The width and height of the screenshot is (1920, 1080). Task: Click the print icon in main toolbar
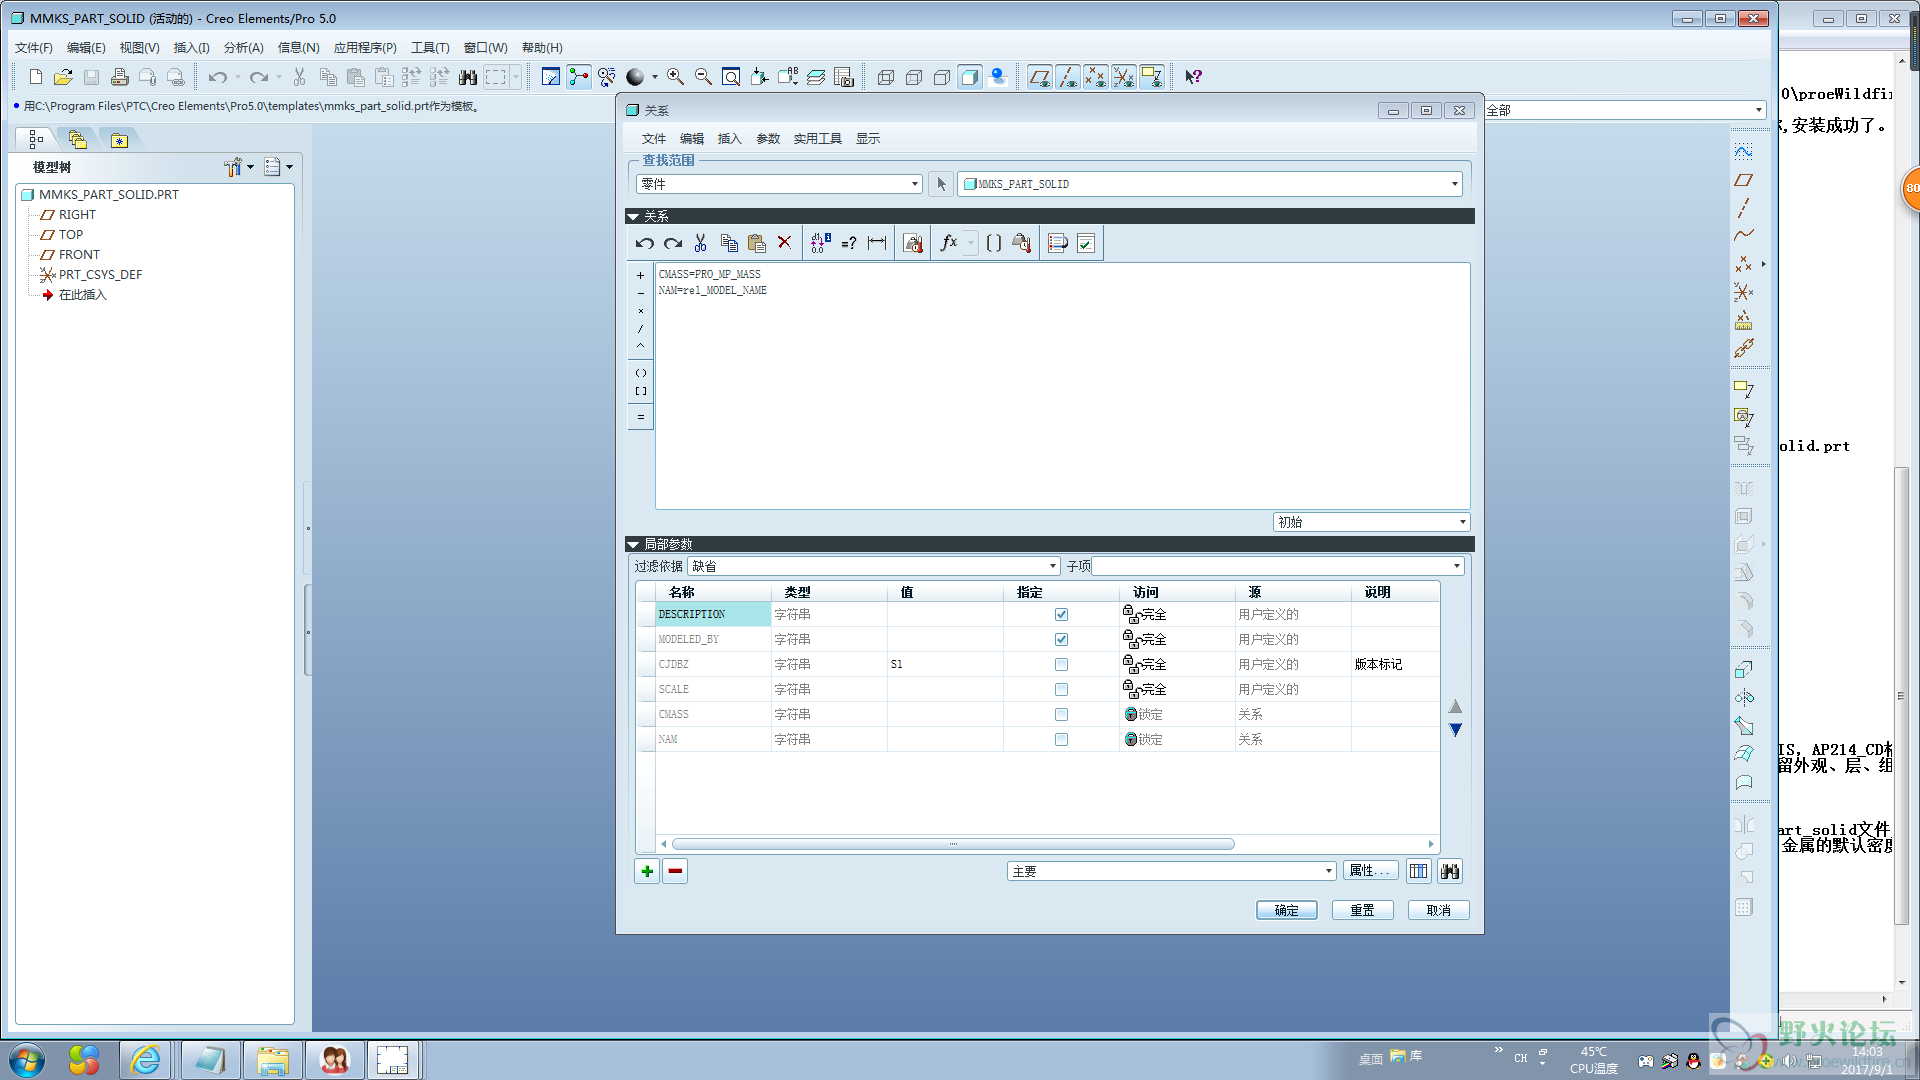(x=120, y=77)
